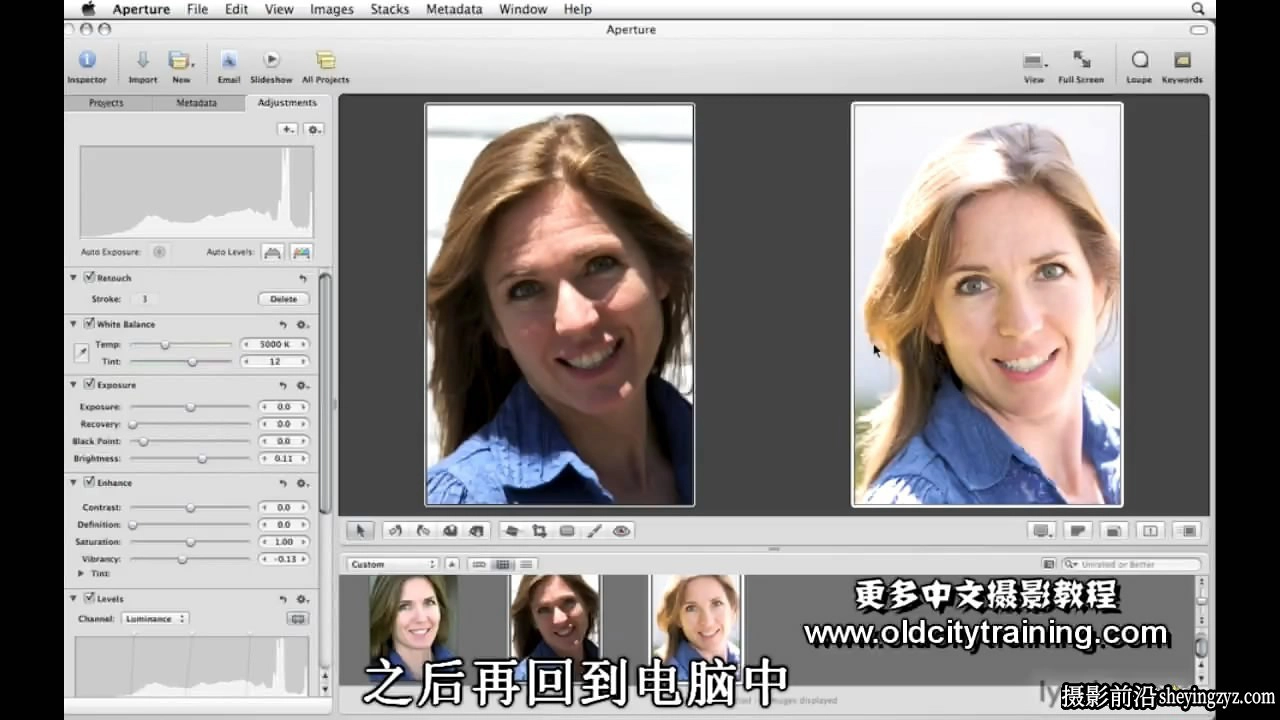Screen dimensions: 1280x720
Task: Toggle sort direction arrow button
Action: pos(452,564)
